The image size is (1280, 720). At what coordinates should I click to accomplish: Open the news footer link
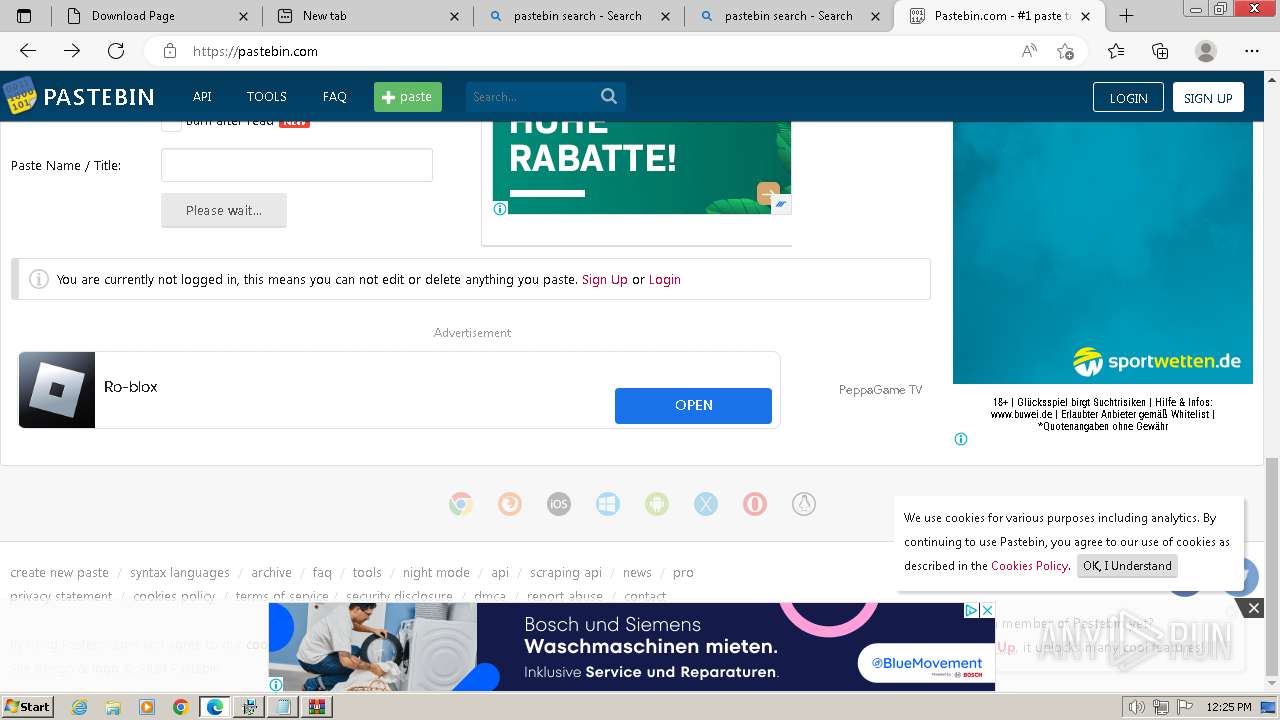pos(637,573)
